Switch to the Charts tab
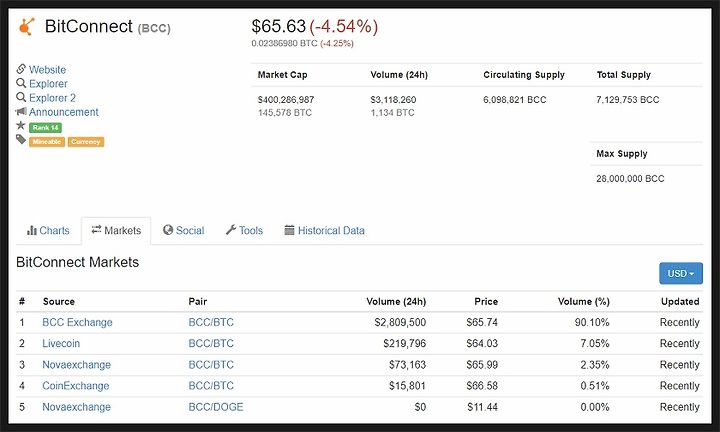The image size is (720, 432). point(48,230)
